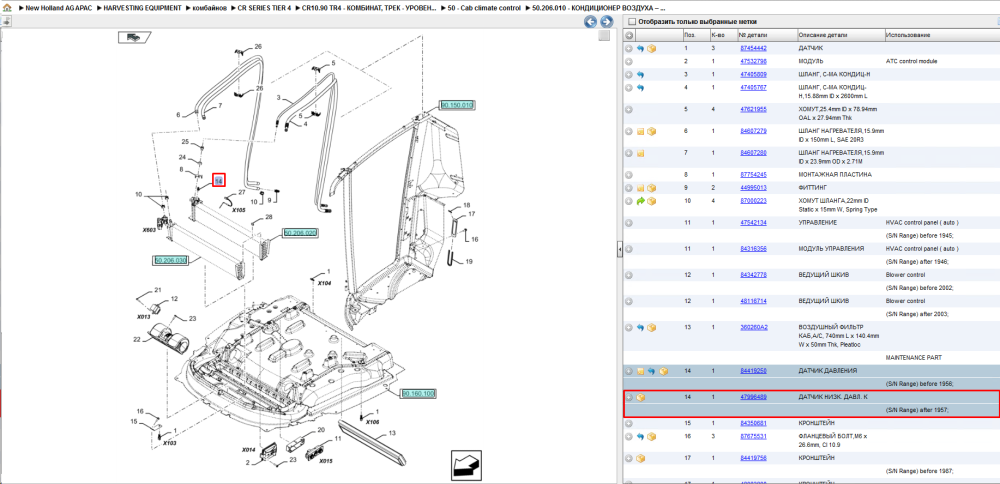This screenshot has height=484, width=1000.
Task: Click the package box icon for part 44995013
Action: 651,188
